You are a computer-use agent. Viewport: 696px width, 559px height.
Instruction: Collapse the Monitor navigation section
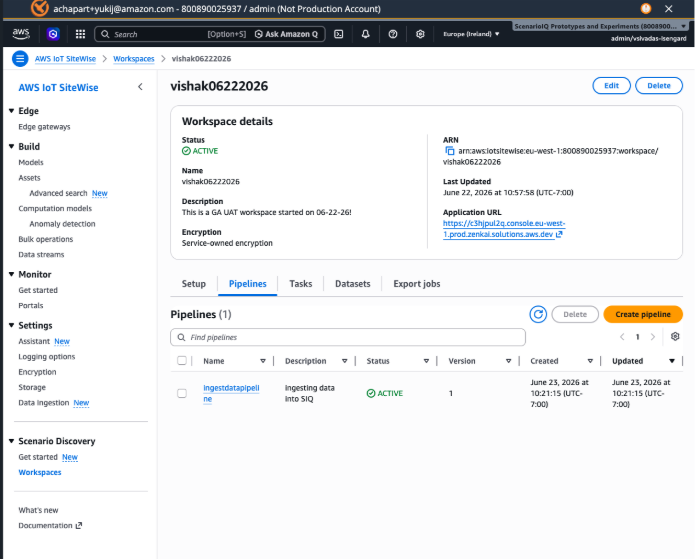tap(12, 274)
